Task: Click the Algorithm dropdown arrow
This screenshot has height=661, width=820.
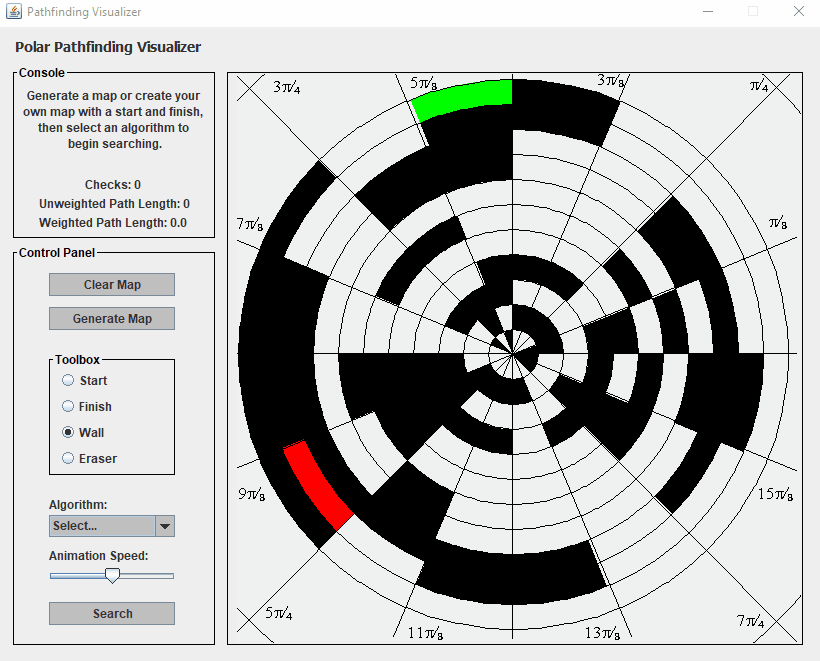Action: click(165, 526)
